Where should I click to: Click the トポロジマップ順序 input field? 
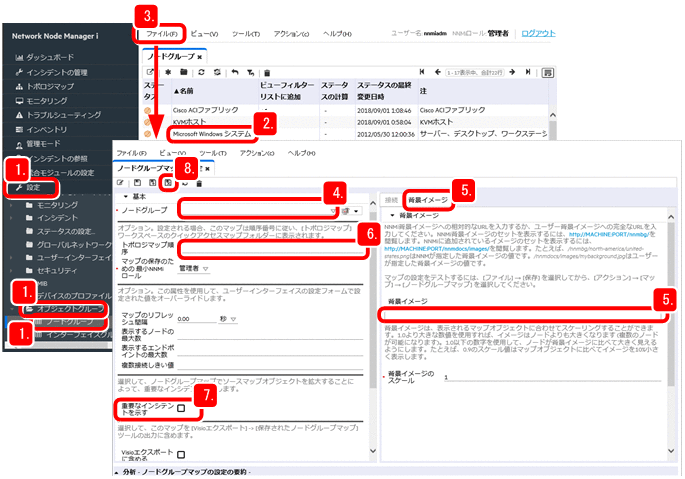(x=273, y=249)
